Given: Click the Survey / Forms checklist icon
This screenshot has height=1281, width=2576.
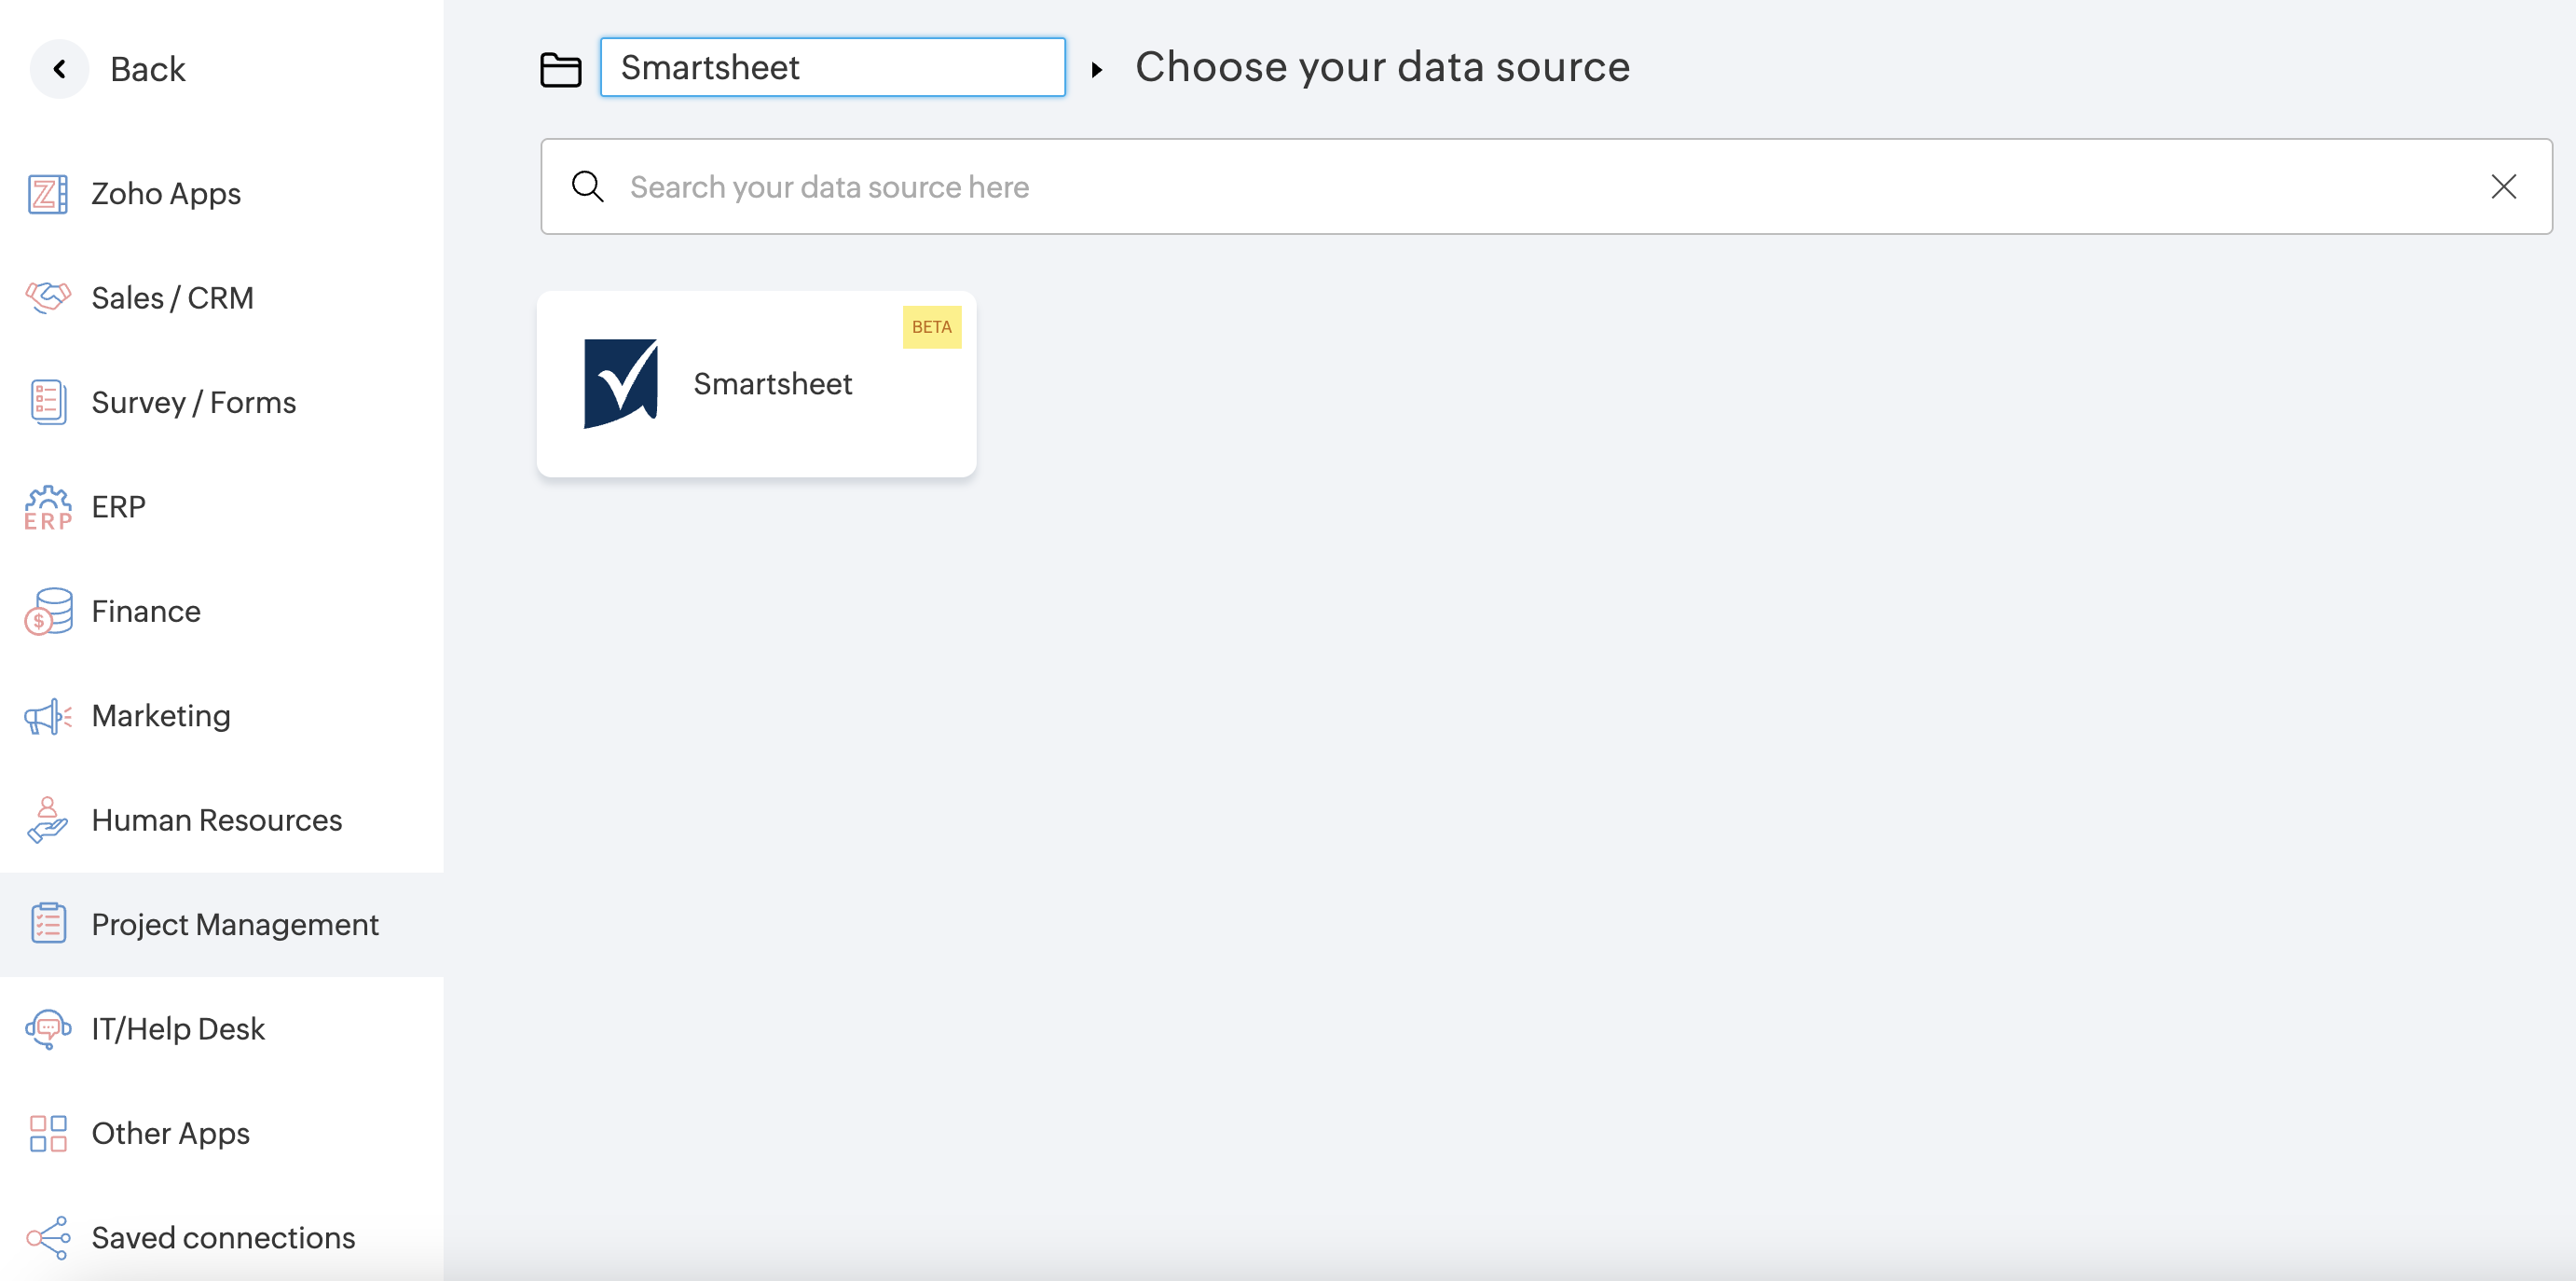Looking at the screenshot, I should [47, 402].
